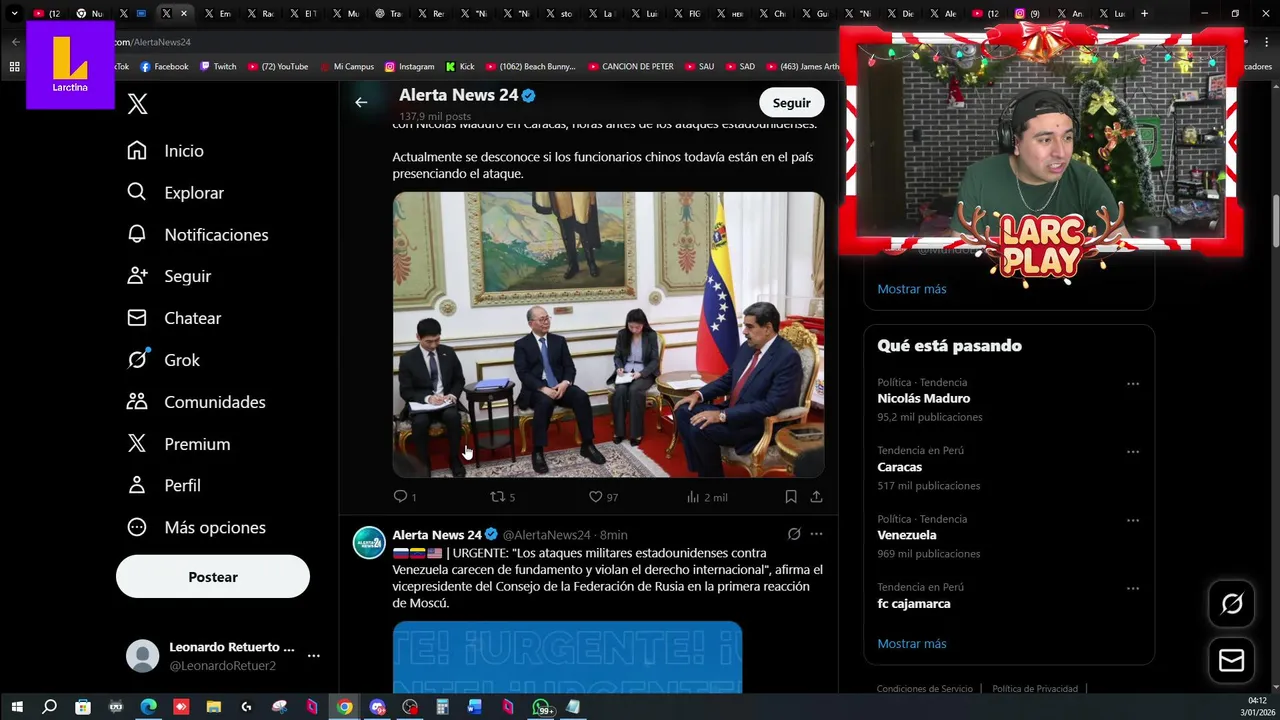Open the Explorar search icon

137,192
